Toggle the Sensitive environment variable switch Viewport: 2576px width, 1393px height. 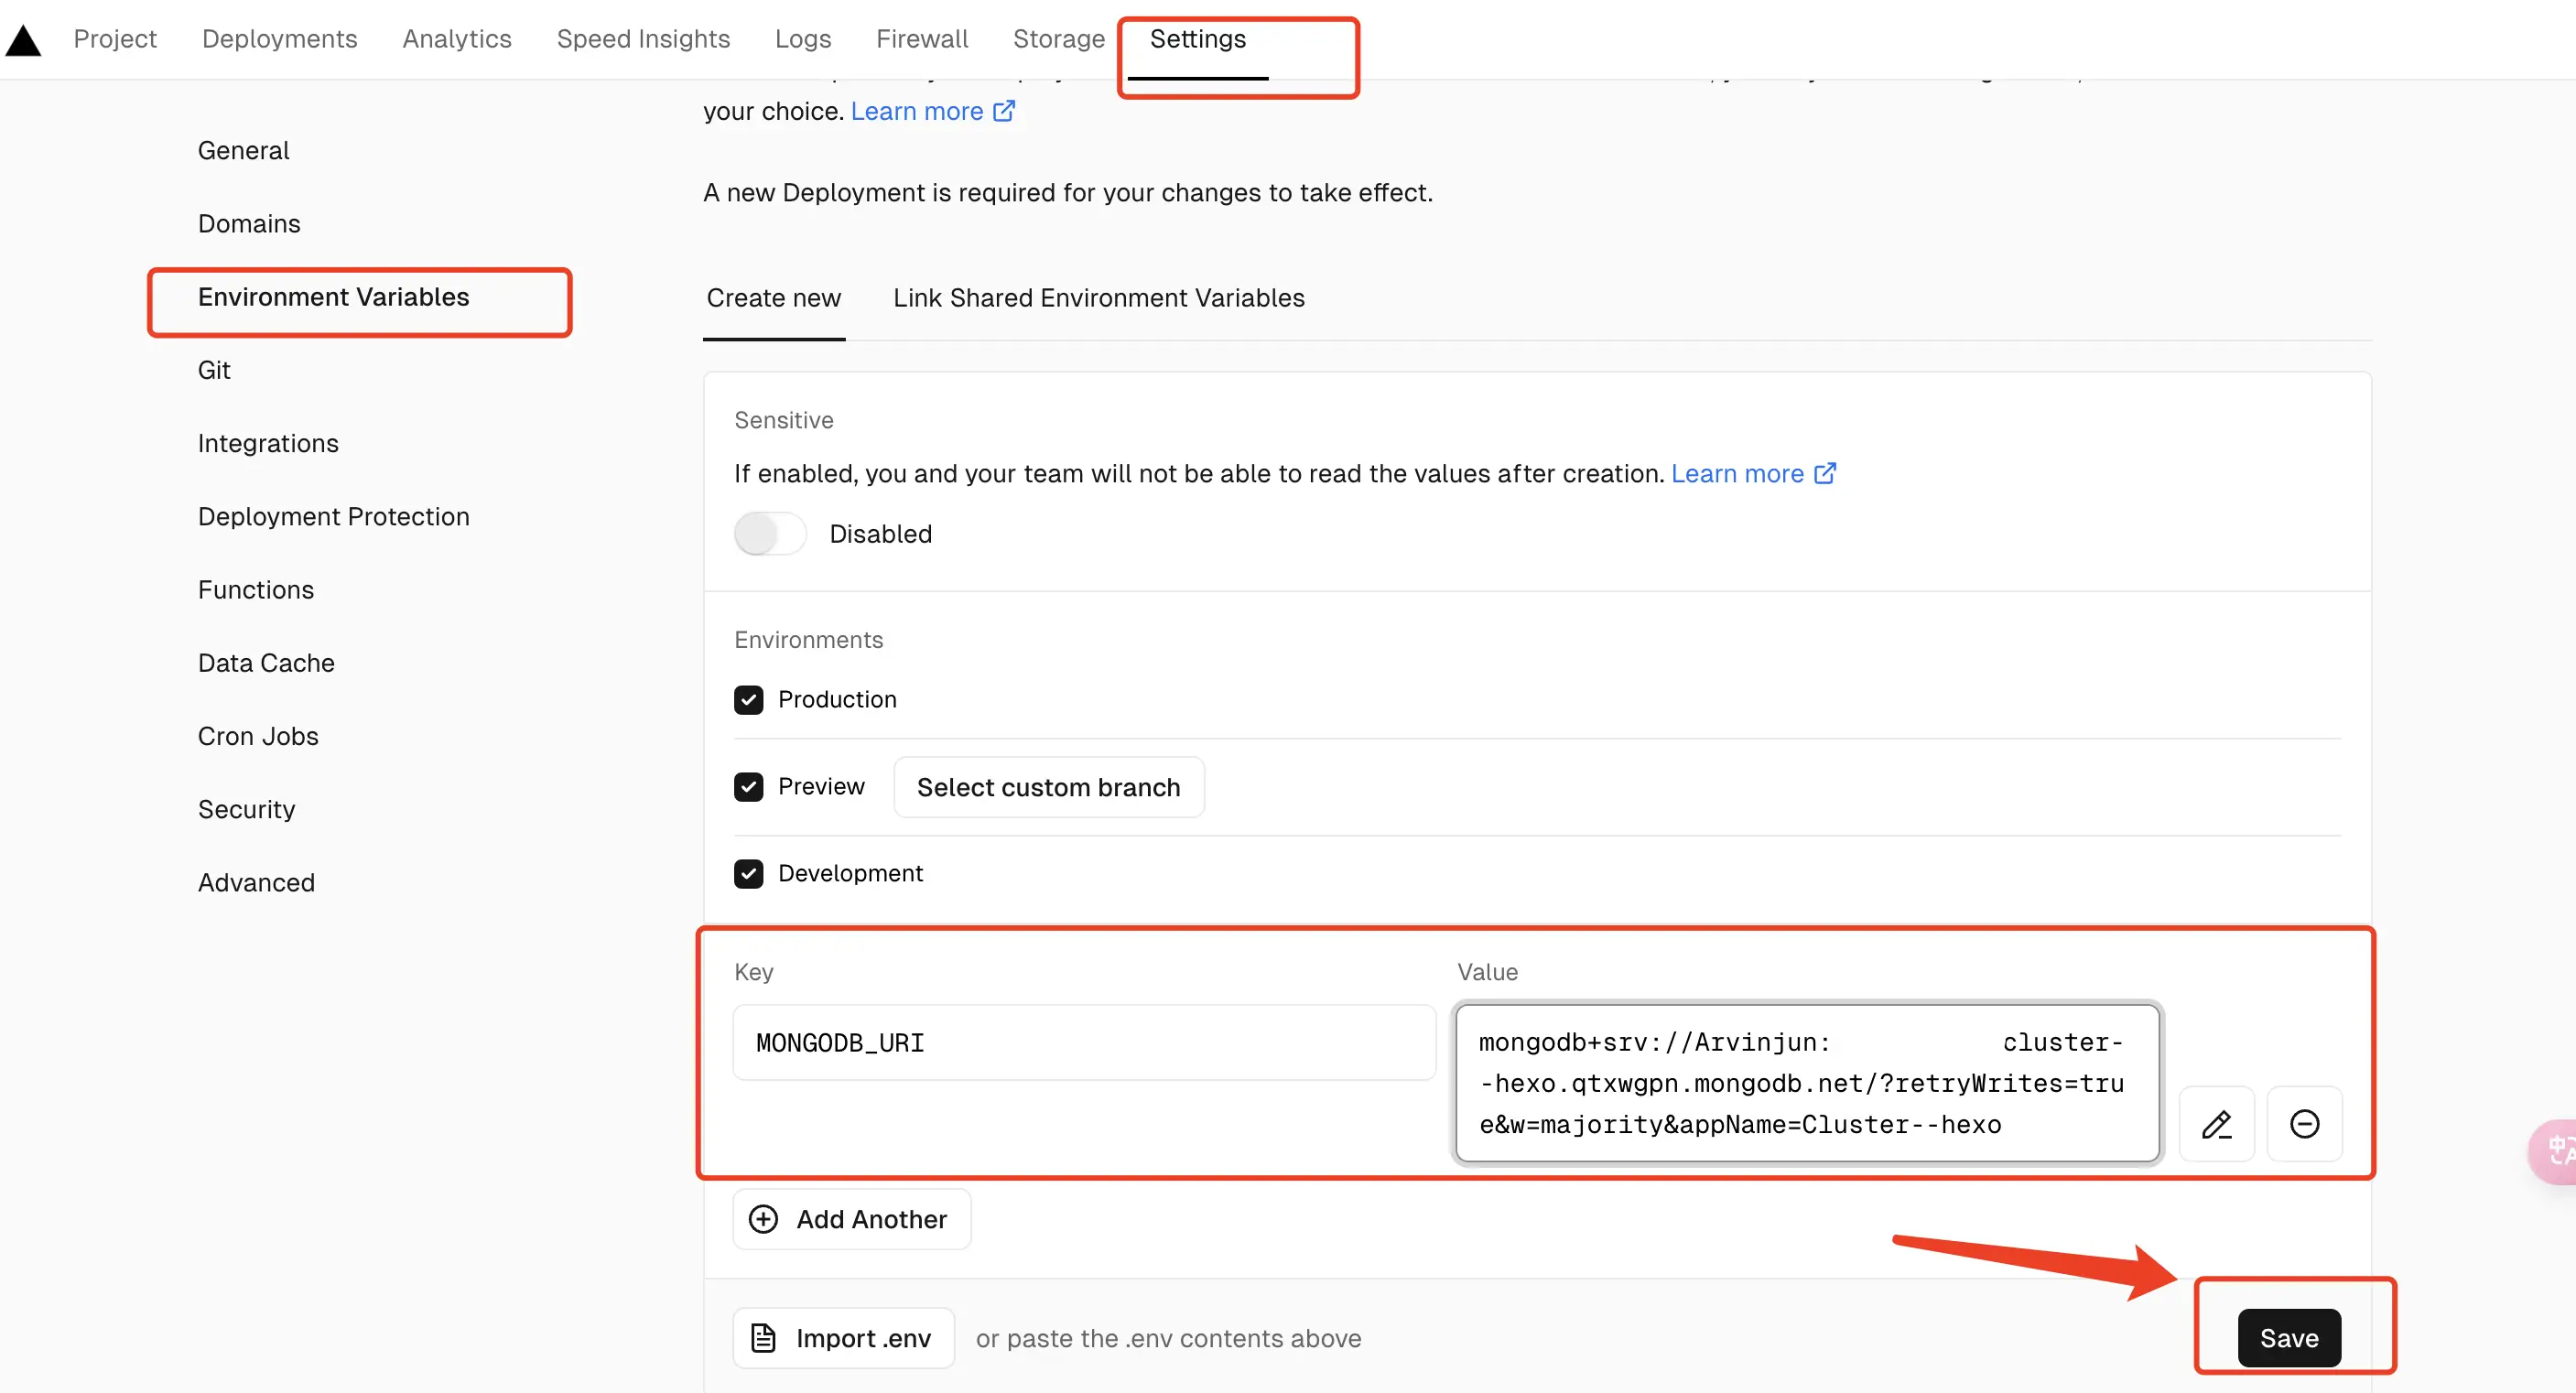[768, 534]
